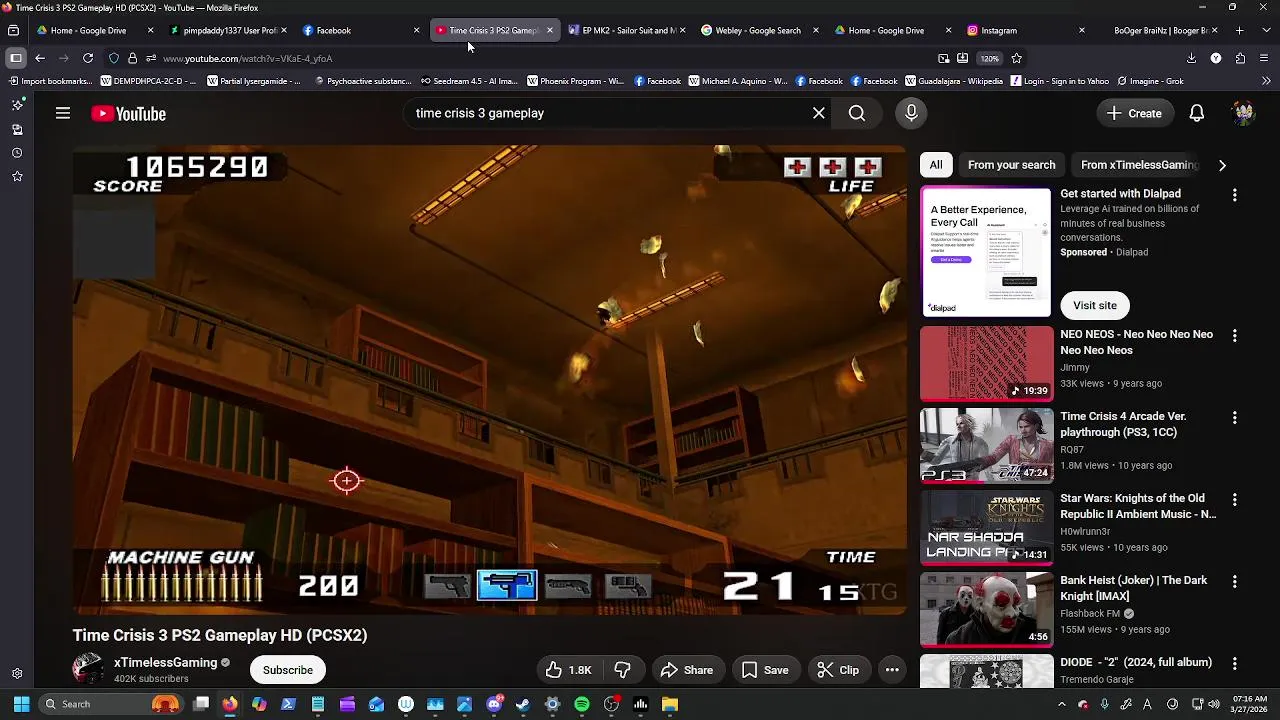Select the From your search chip
This screenshot has height=720, width=1280.
(x=1011, y=165)
